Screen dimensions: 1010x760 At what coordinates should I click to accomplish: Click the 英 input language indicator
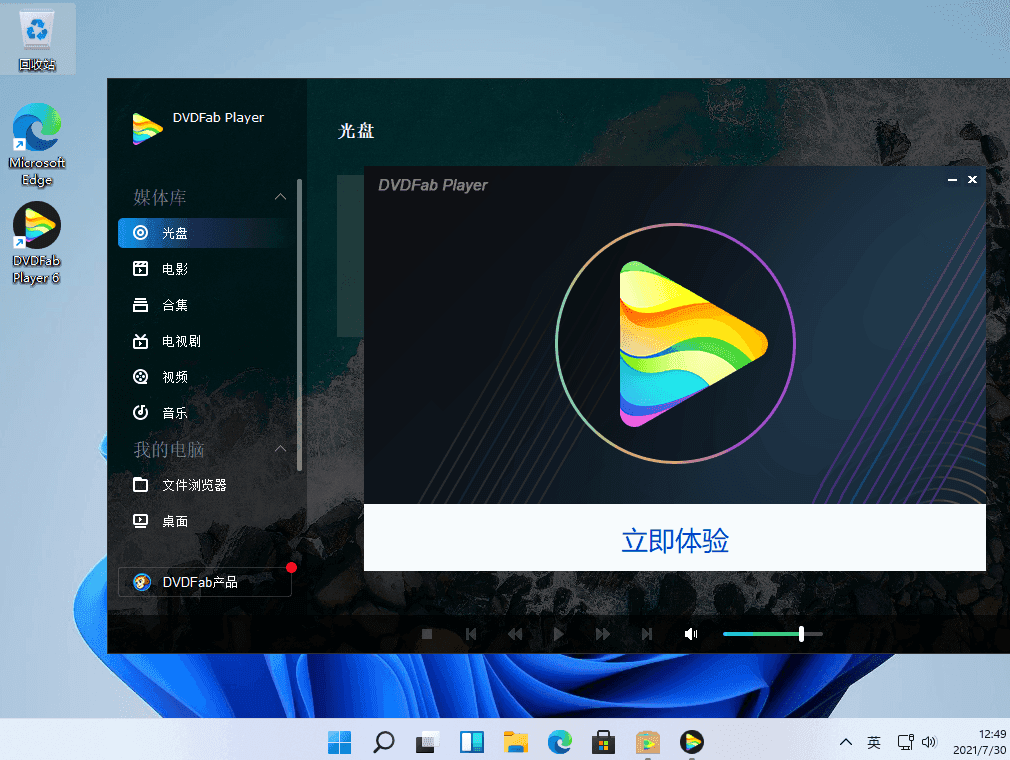874,742
